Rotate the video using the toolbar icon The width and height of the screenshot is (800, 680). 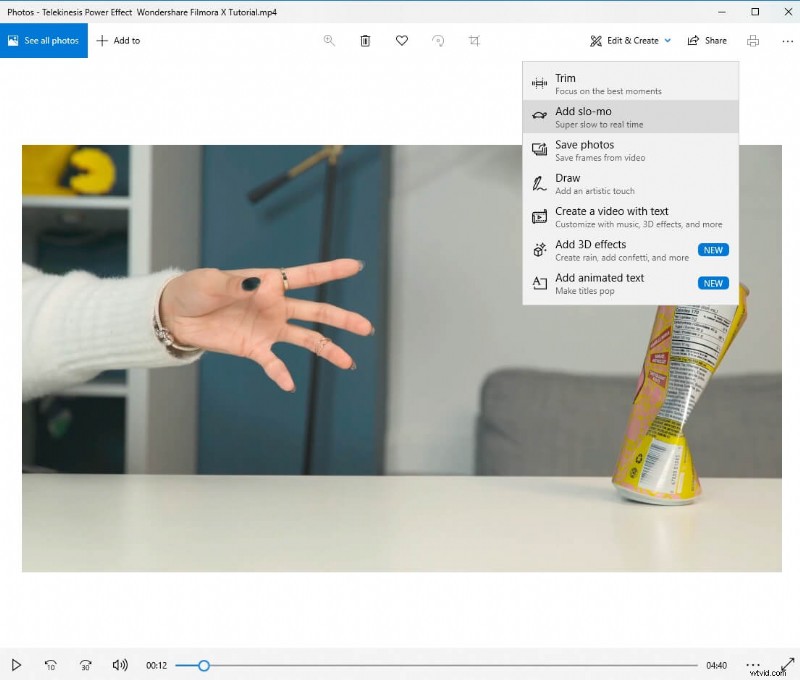click(x=438, y=41)
